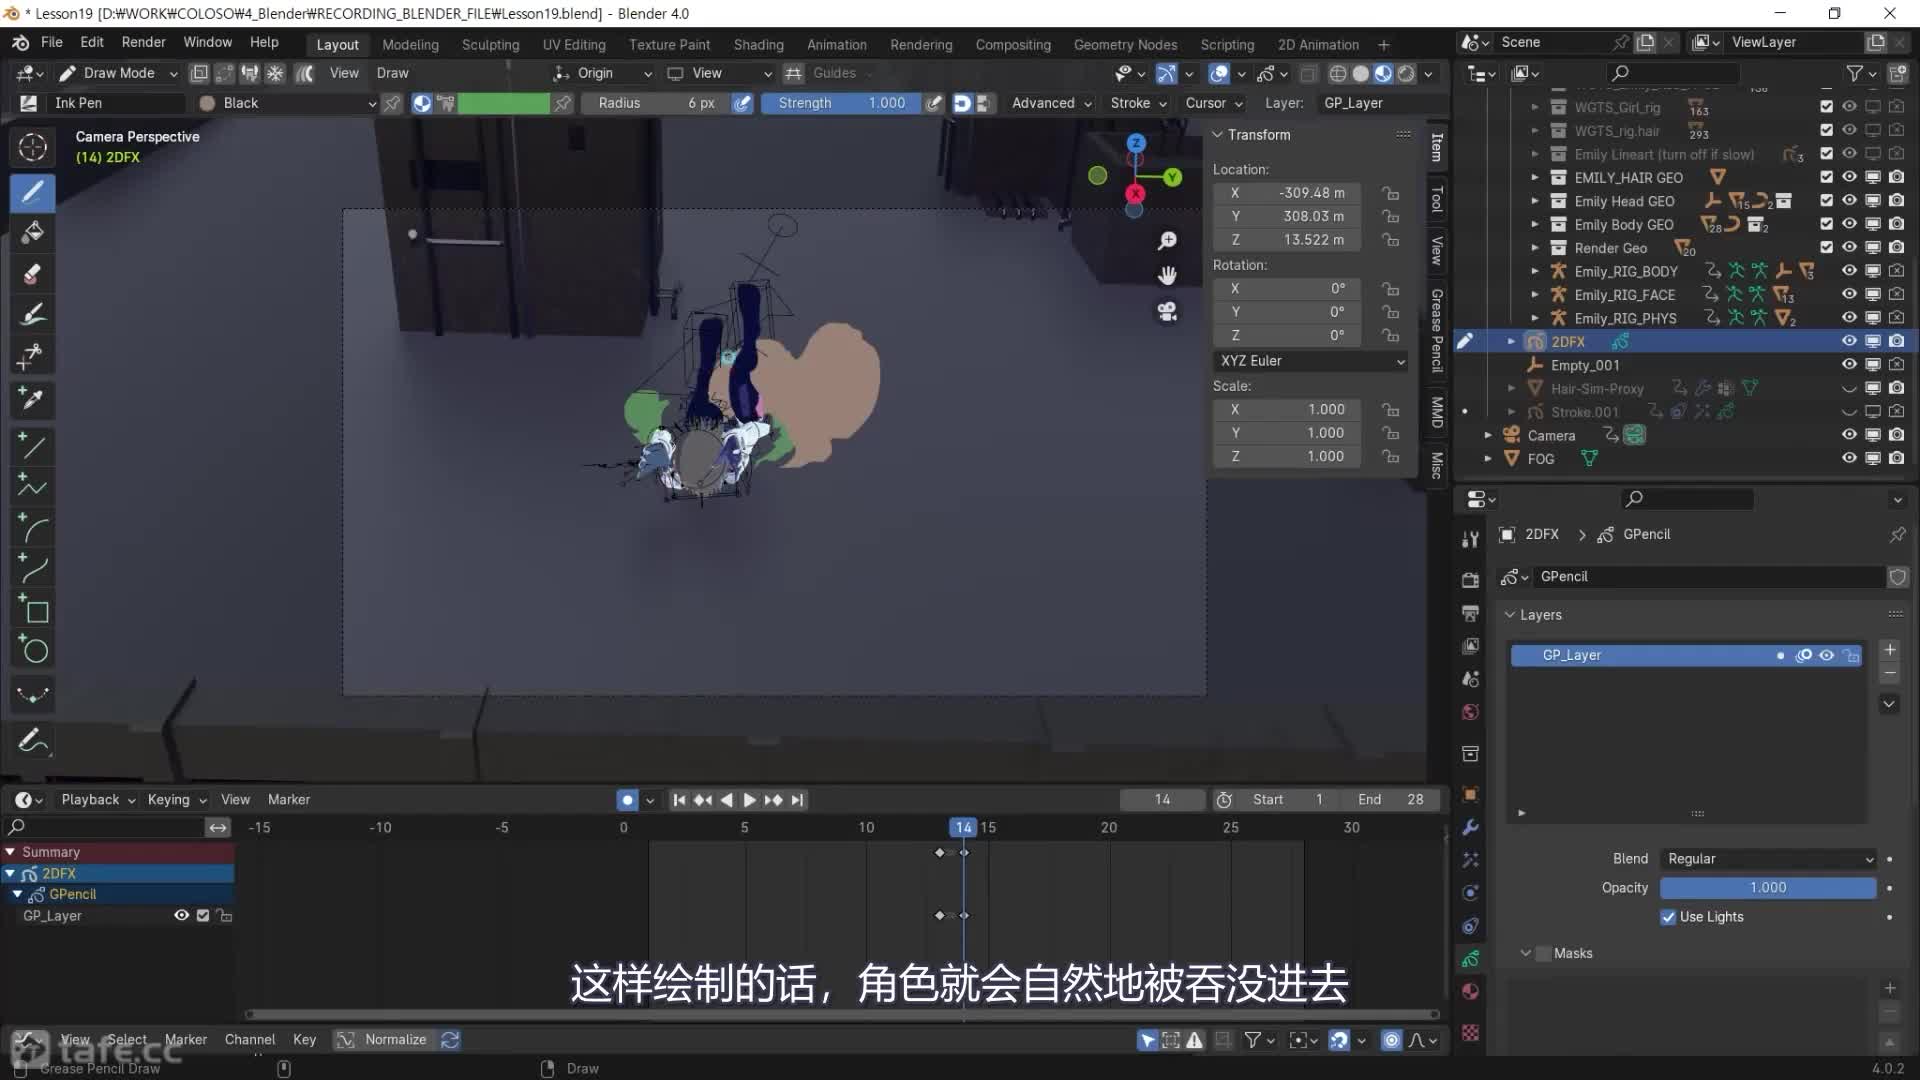Switch to the Sculpting workspace tab

[490, 45]
